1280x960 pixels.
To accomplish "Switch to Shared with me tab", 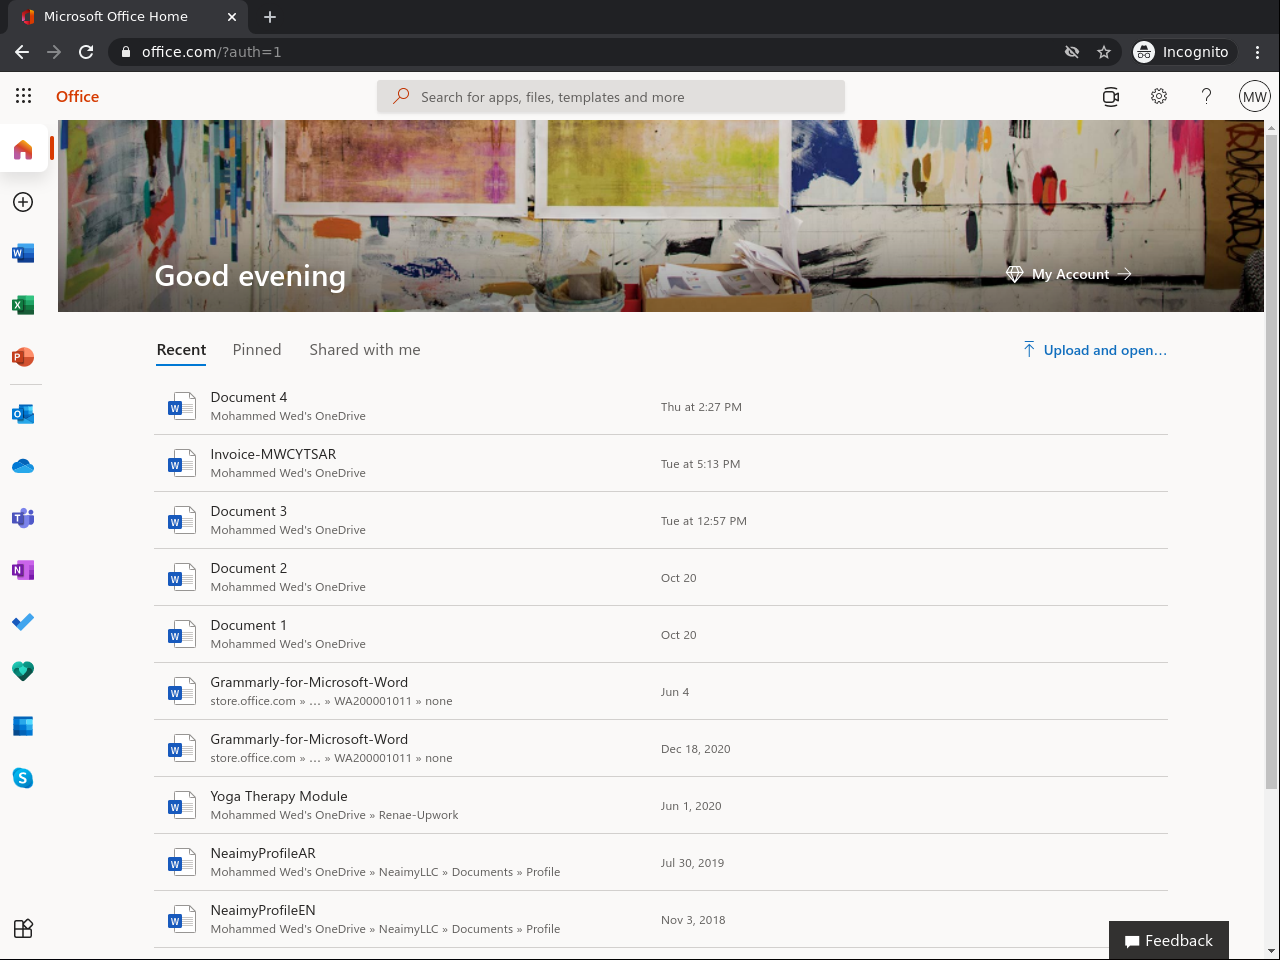I will click(365, 350).
